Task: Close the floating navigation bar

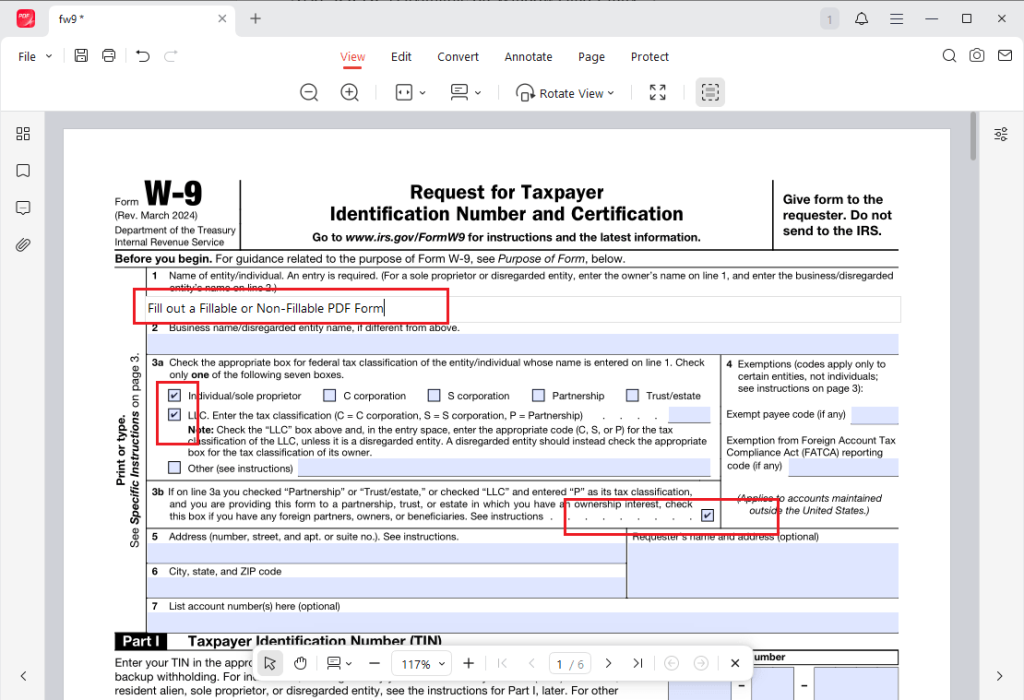Action: click(735, 663)
